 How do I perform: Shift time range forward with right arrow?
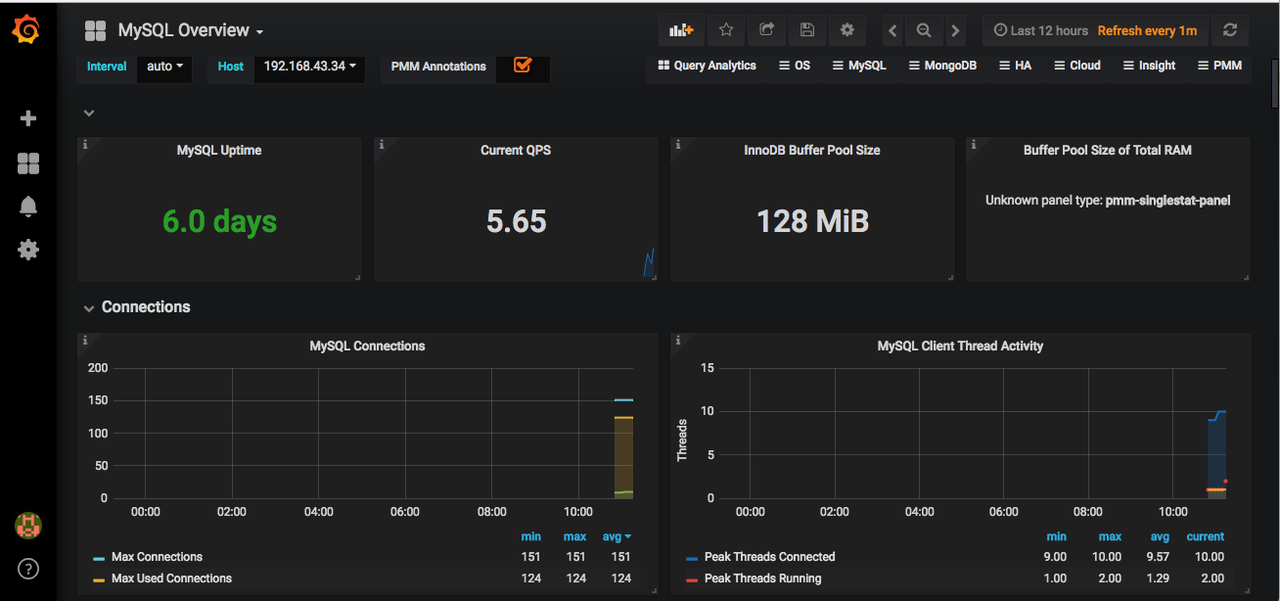pyautogui.click(x=956, y=31)
